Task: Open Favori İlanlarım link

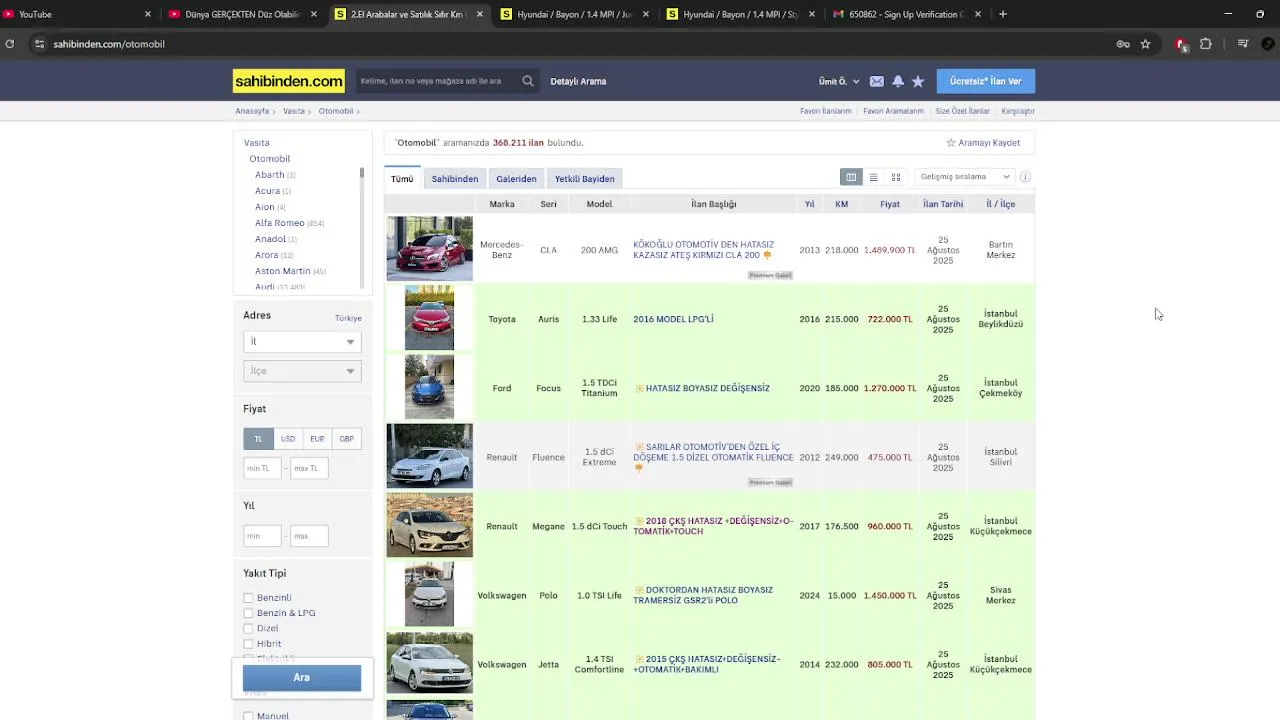Action: (x=826, y=111)
